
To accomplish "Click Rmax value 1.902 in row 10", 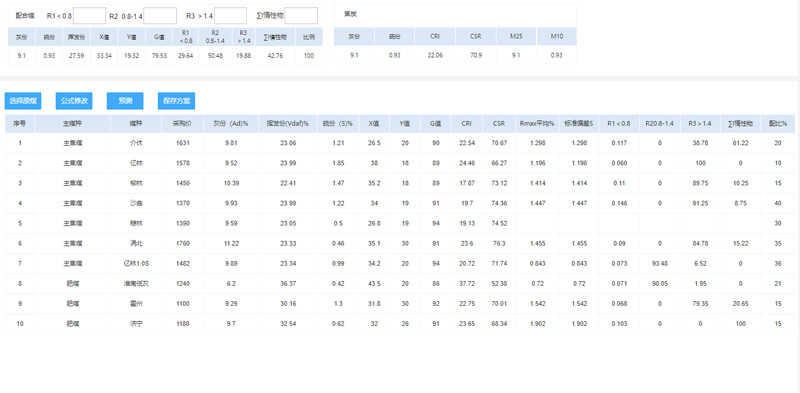I will (x=537, y=324).
